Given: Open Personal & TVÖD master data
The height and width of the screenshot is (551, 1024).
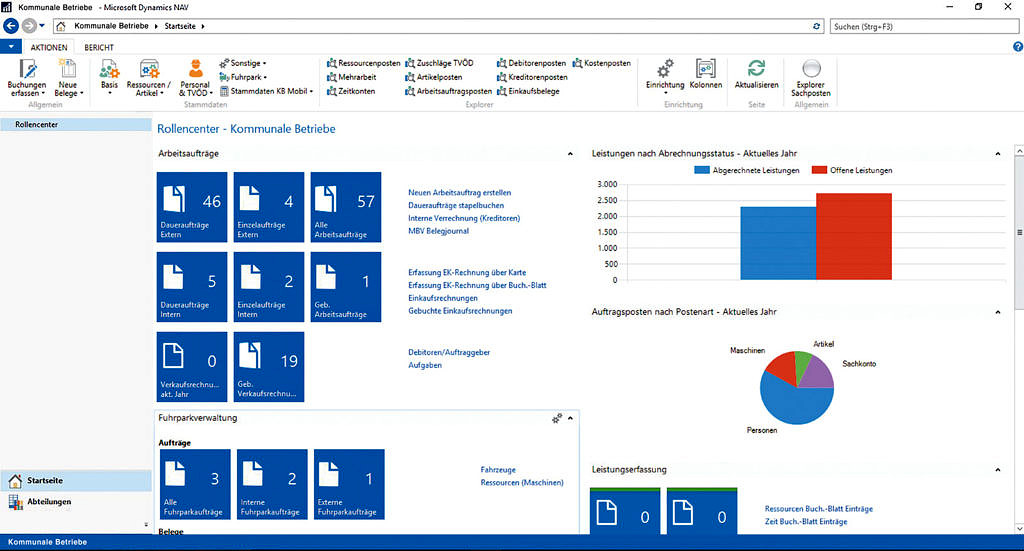Looking at the screenshot, I should [195, 70].
